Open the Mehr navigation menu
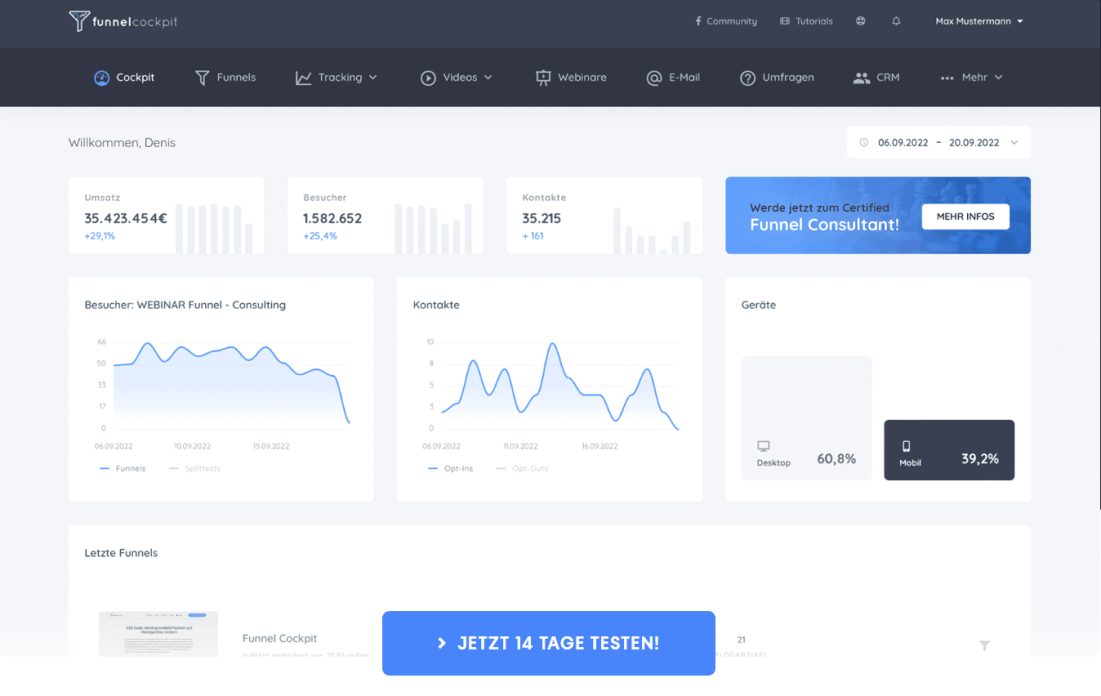Viewport: 1101px width, 696px height. coord(971,77)
